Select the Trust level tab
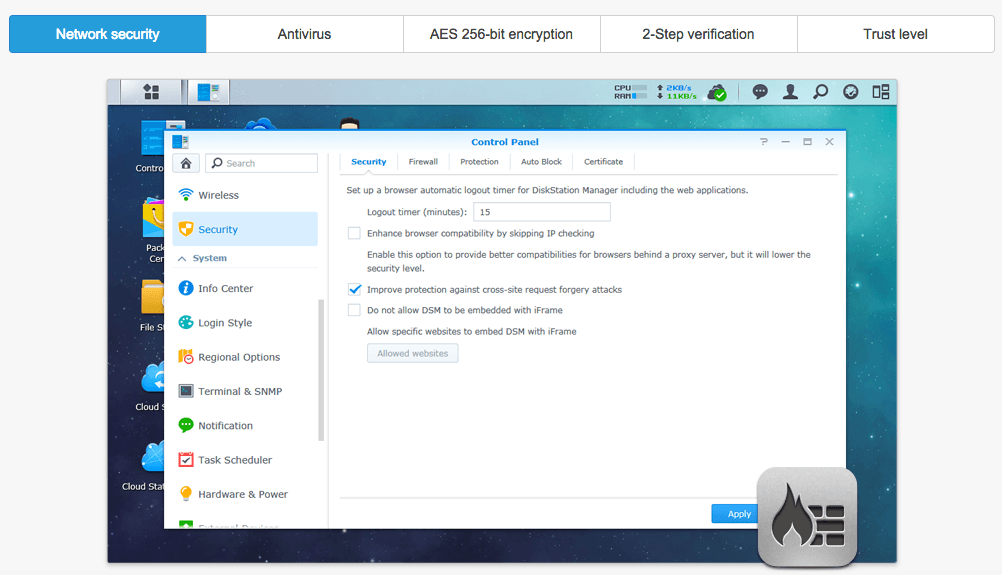Screen dimensions: 1002x575 pyautogui.click(x=895, y=34)
